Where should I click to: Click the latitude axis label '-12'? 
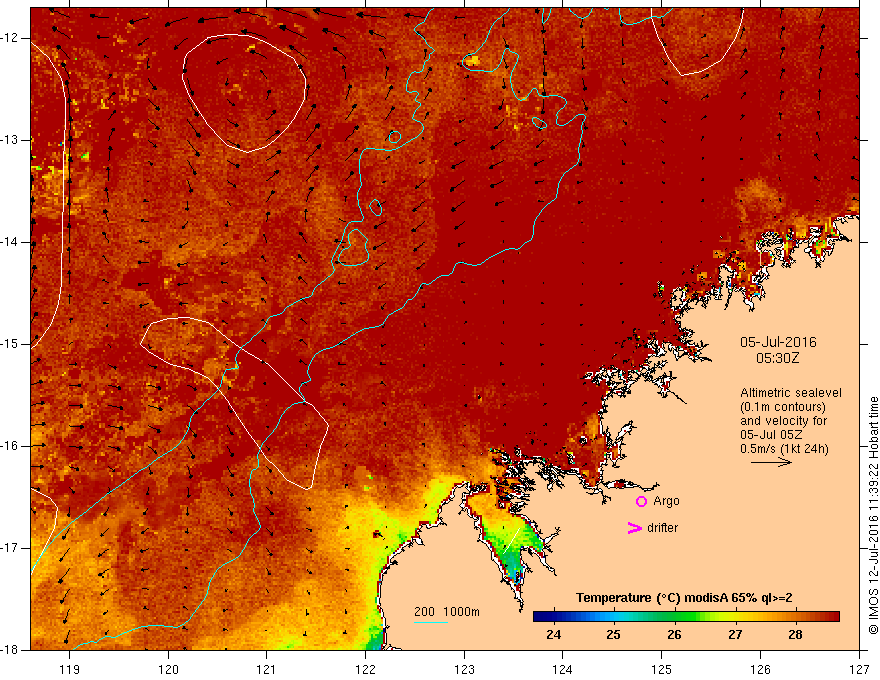(x=10, y=38)
